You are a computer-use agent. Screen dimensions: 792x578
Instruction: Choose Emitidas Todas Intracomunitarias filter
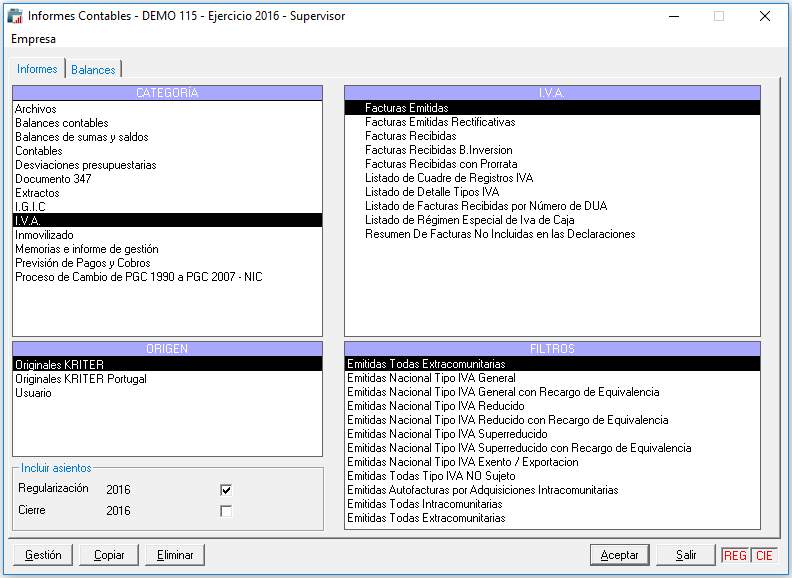553,504
